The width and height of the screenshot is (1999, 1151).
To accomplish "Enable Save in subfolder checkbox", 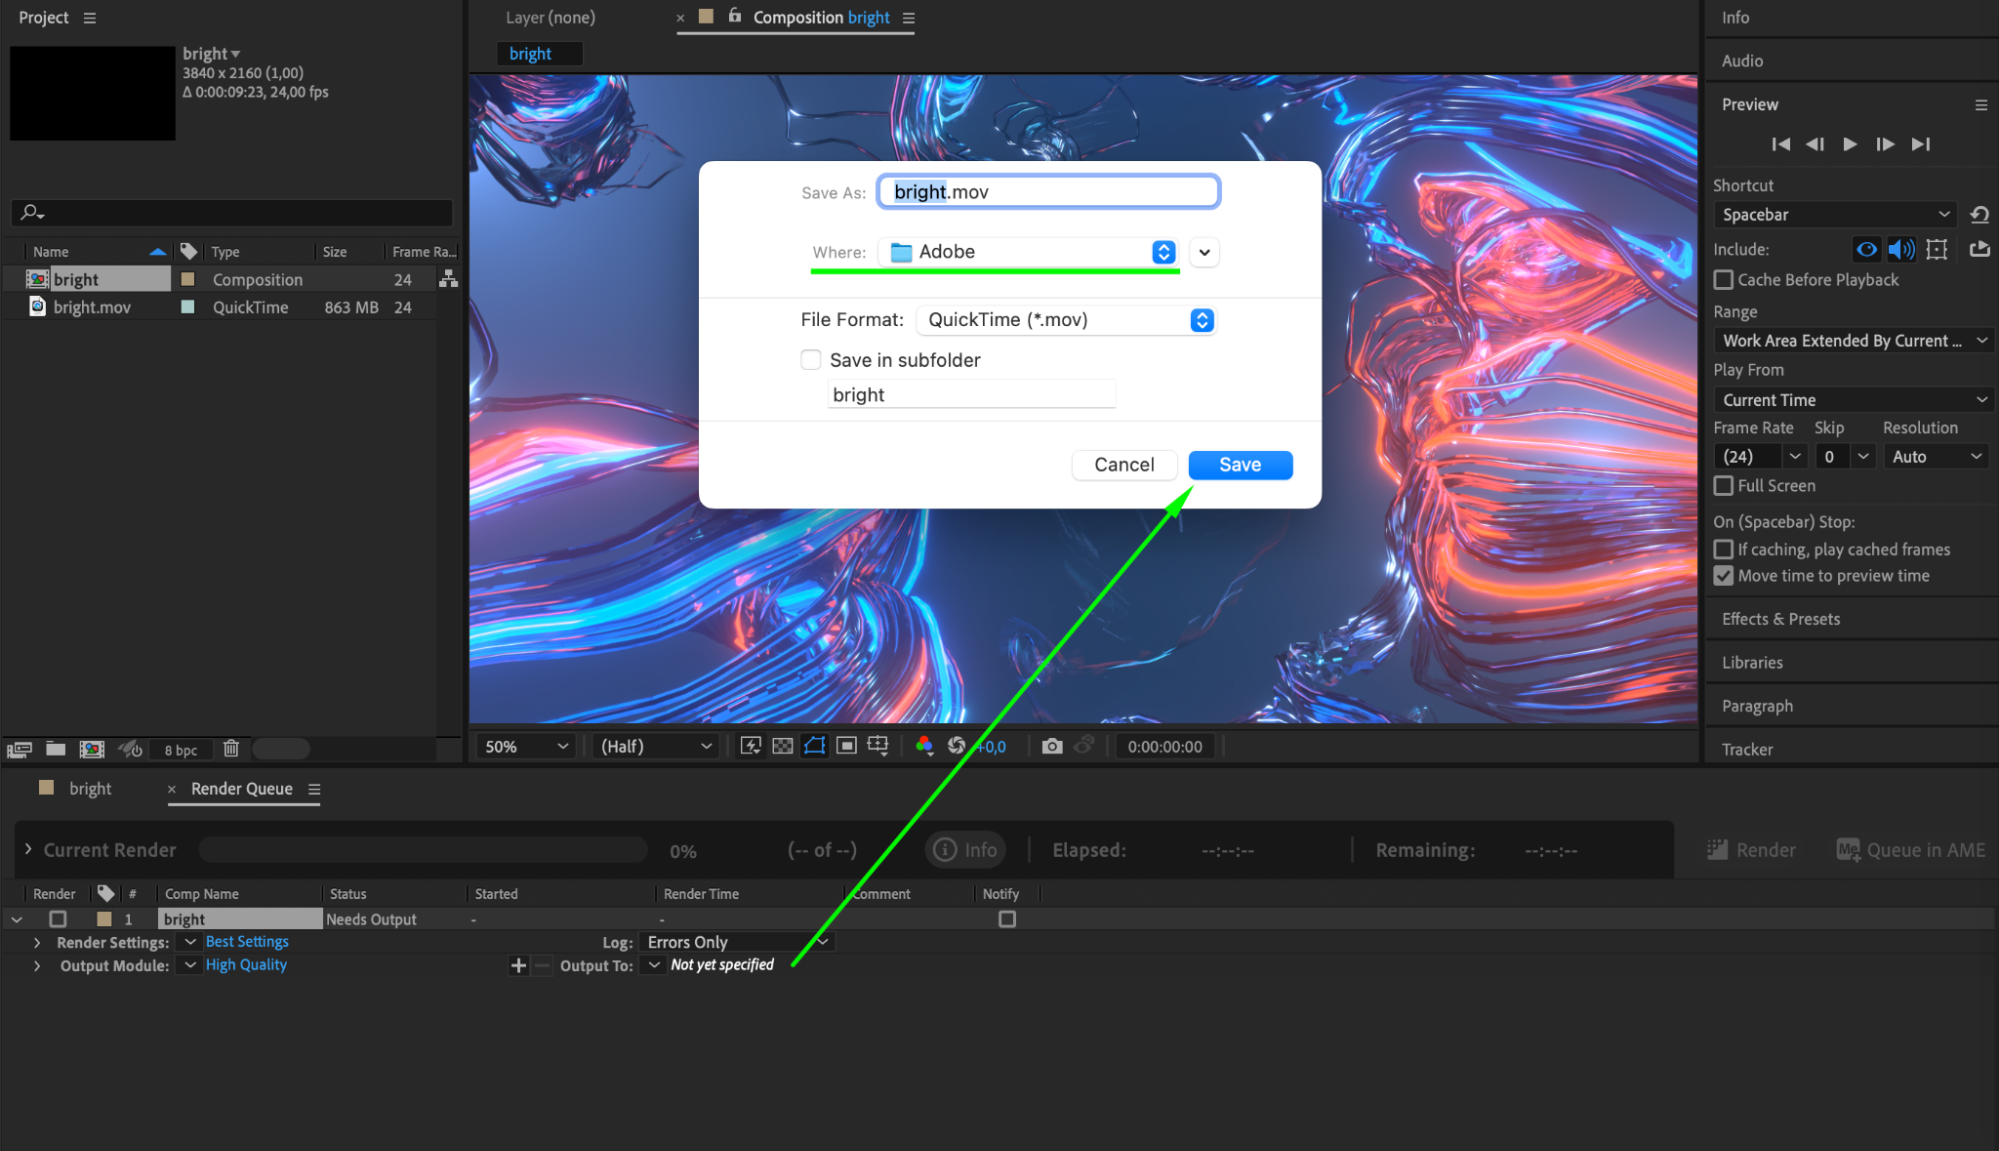I will [811, 360].
